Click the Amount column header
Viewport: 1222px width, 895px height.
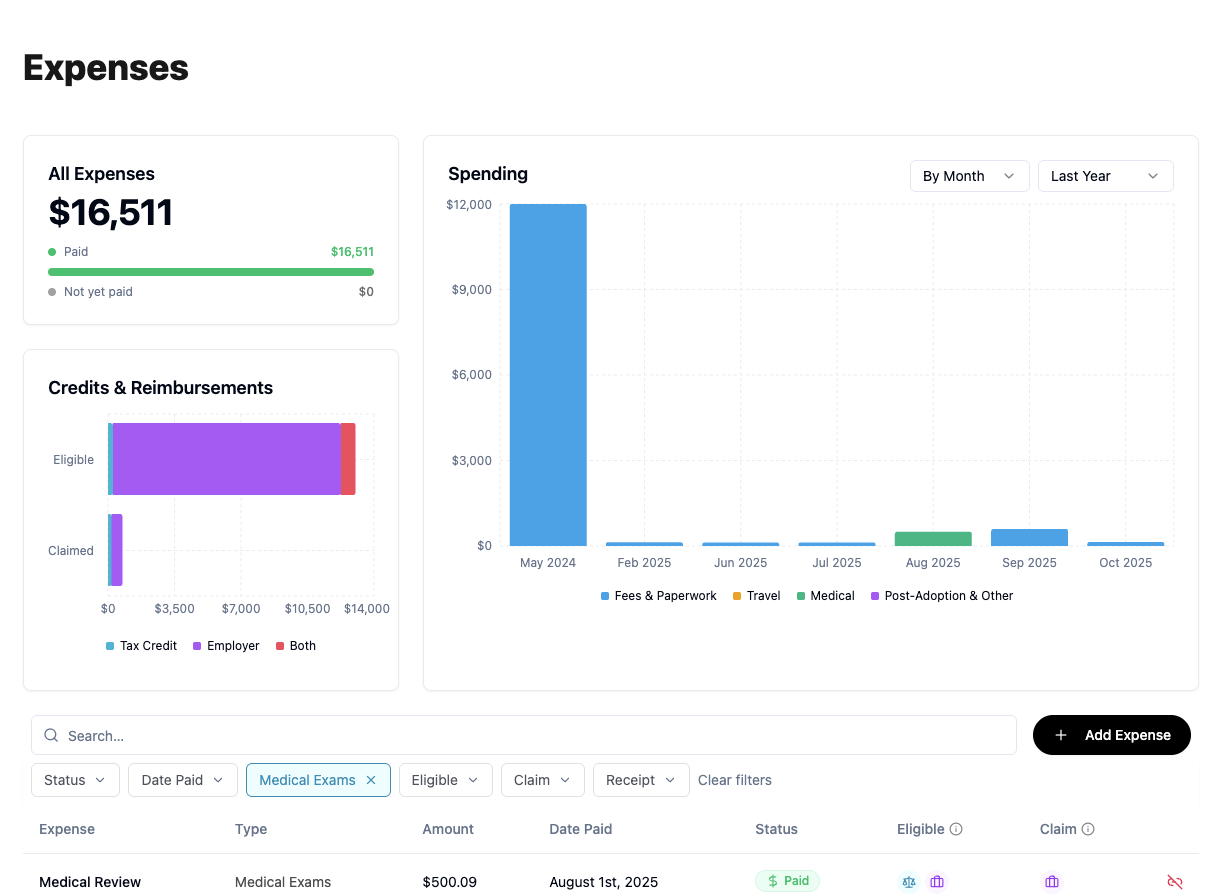click(448, 829)
